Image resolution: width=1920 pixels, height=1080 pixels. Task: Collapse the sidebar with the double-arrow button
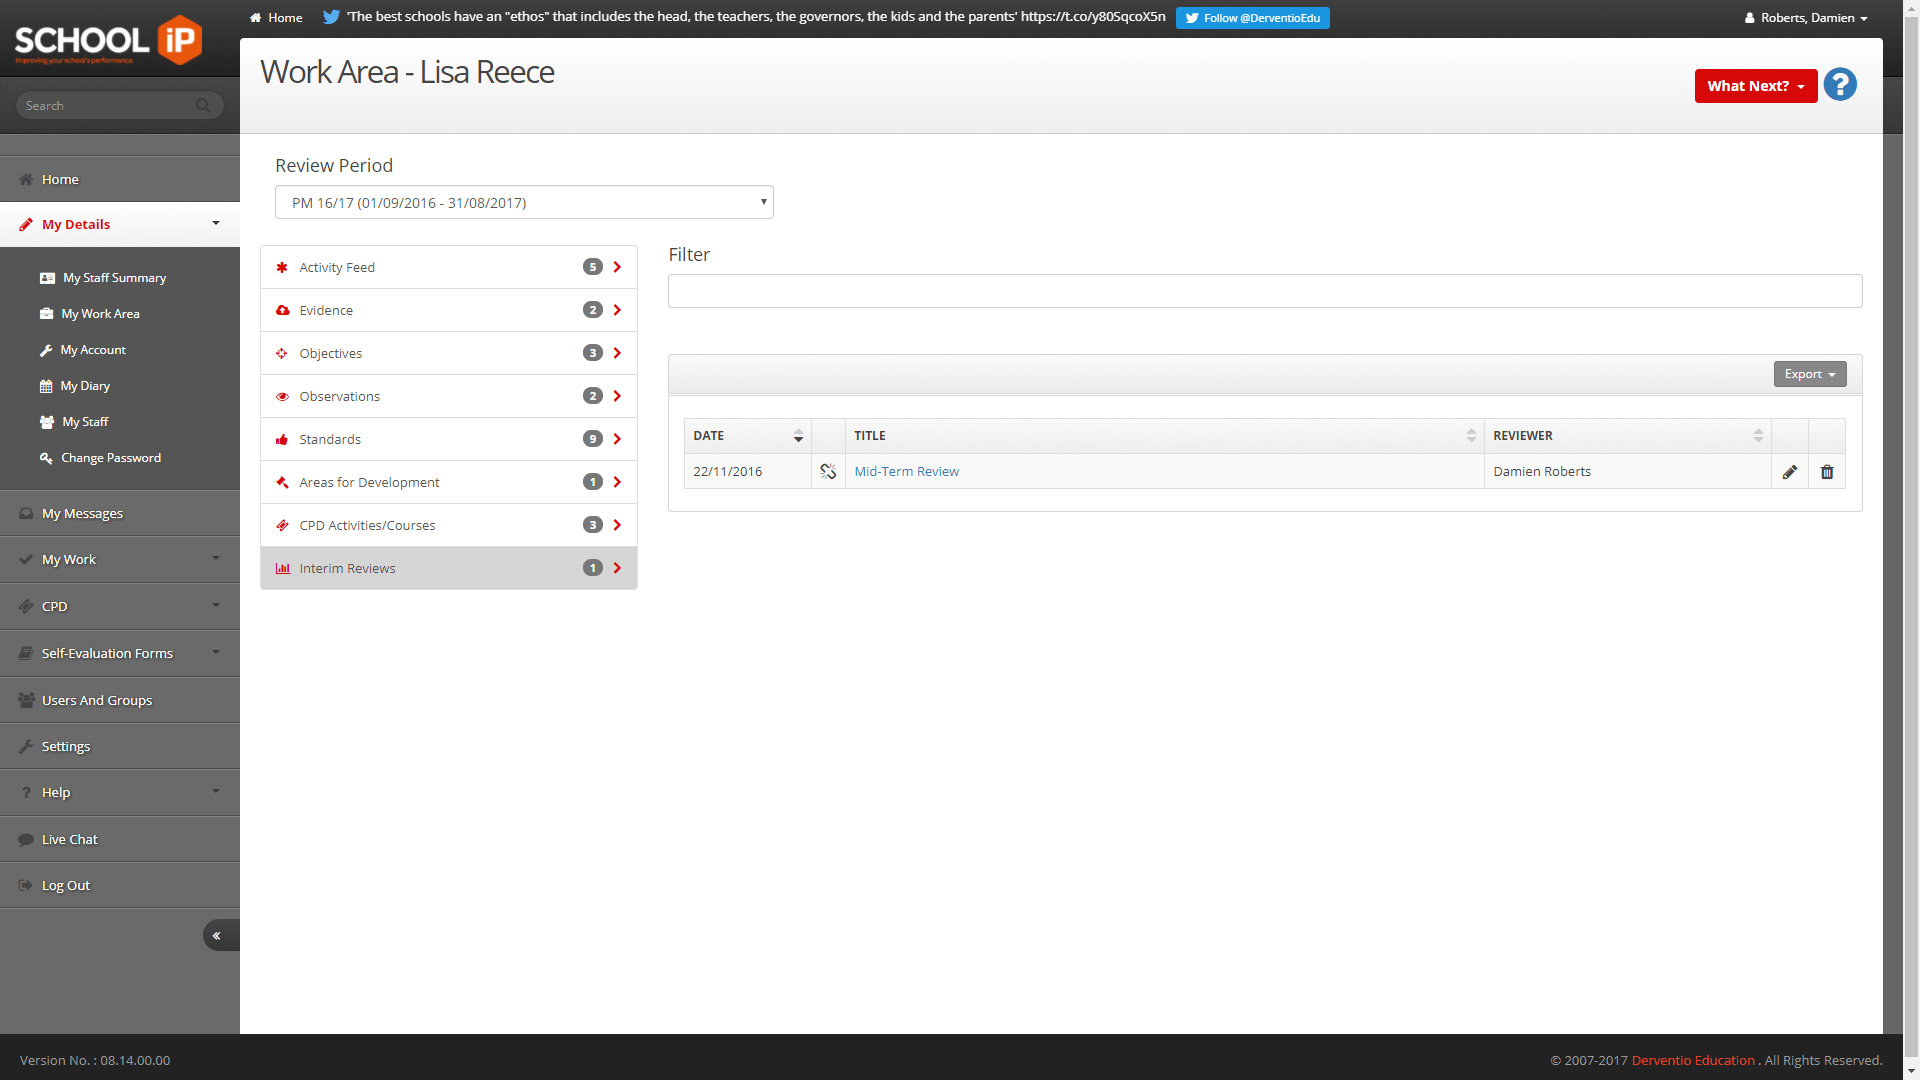click(x=221, y=935)
